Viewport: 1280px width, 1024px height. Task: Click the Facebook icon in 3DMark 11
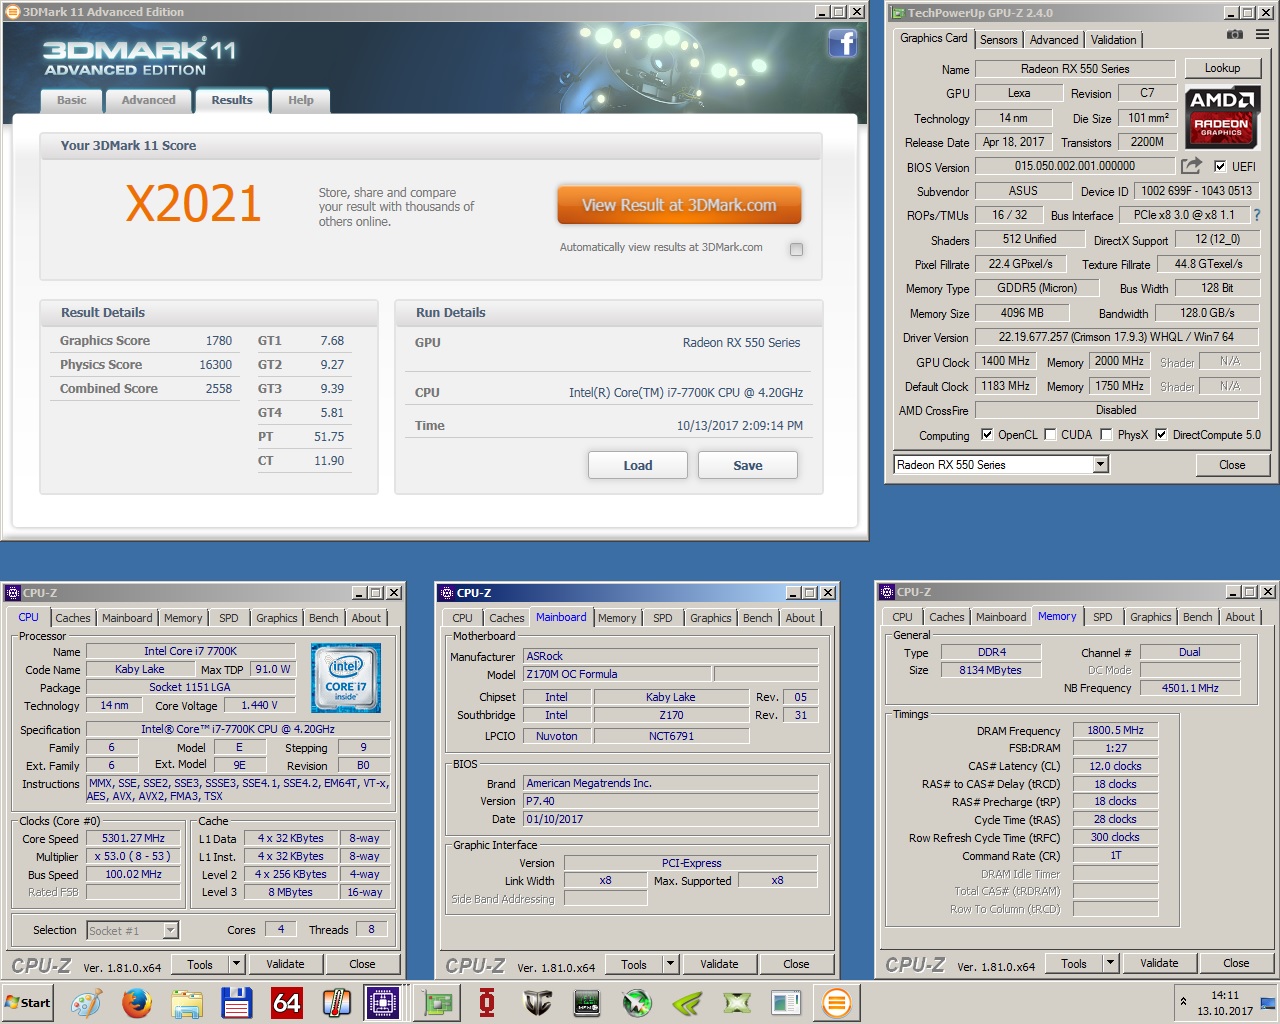point(843,43)
